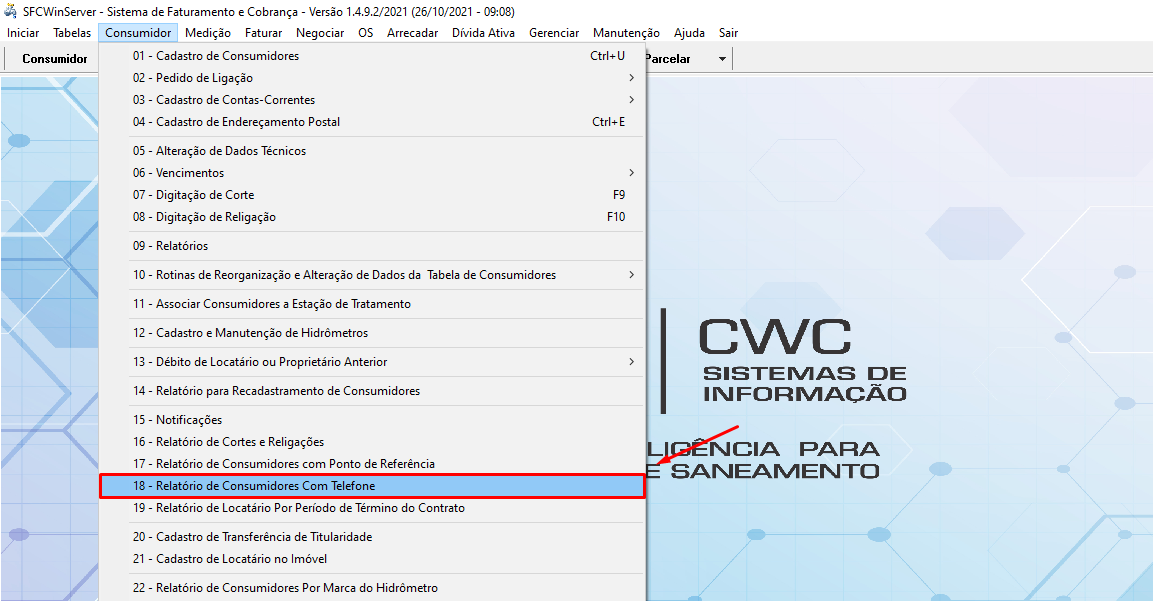Screen dimensions: 1153x601
Task: Click Sair in the menu bar
Action: 728,33
